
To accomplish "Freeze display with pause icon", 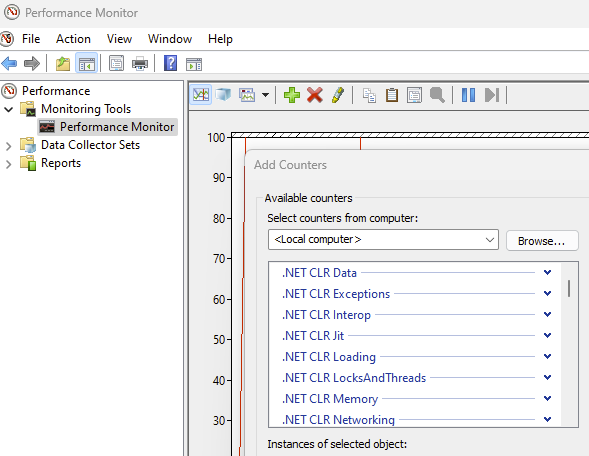I will pyautogui.click(x=468, y=95).
